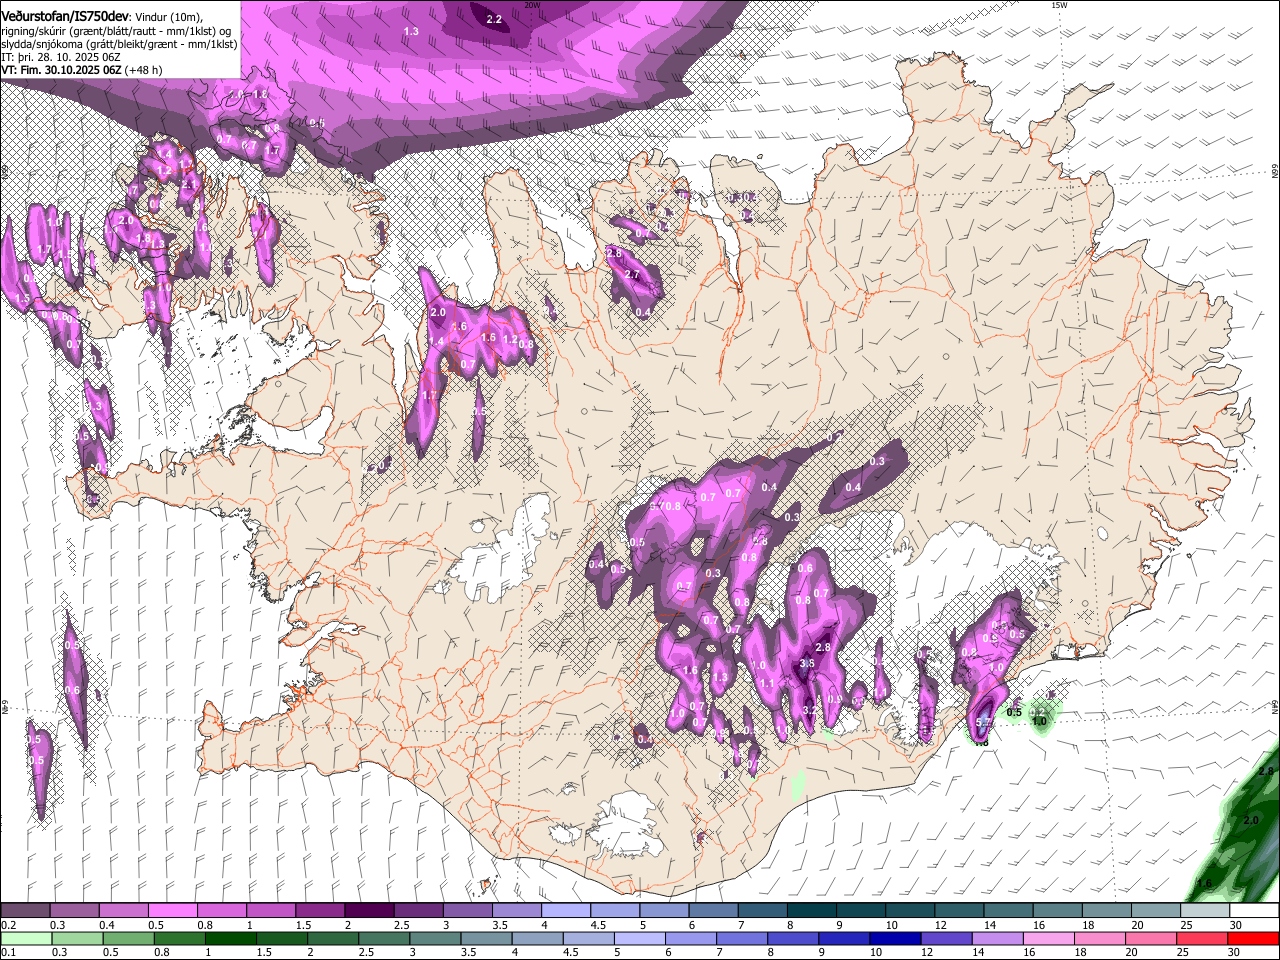Click the '3.2' snowfall value on the map
This screenshot has width=1280, height=960.
point(811,710)
